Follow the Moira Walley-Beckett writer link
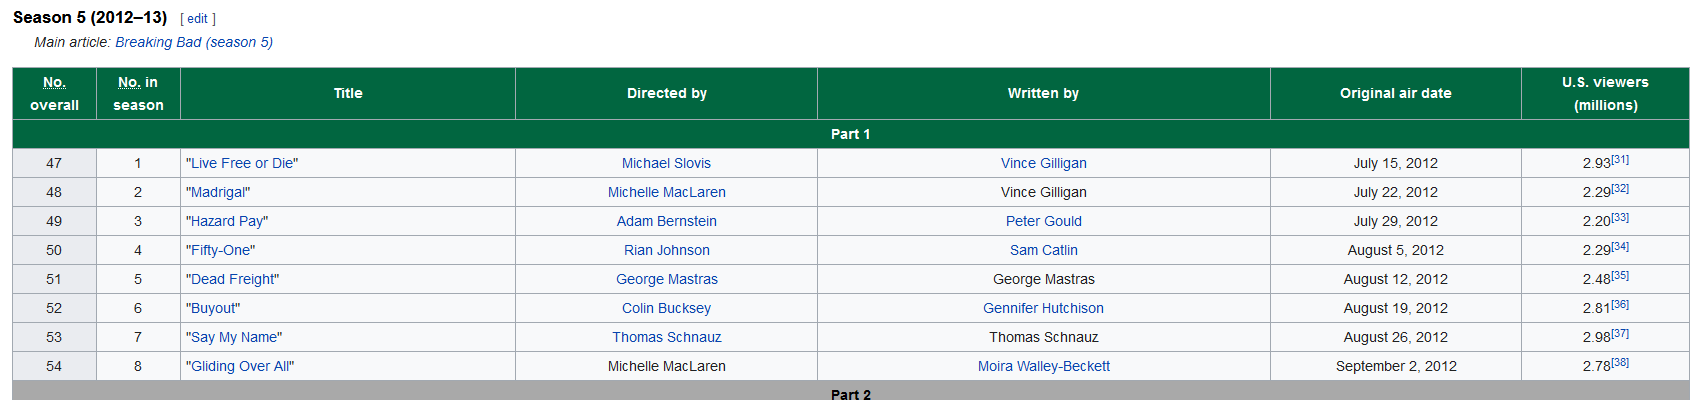Screen dimensions: 1701x400 click(x=1043, y=366)
